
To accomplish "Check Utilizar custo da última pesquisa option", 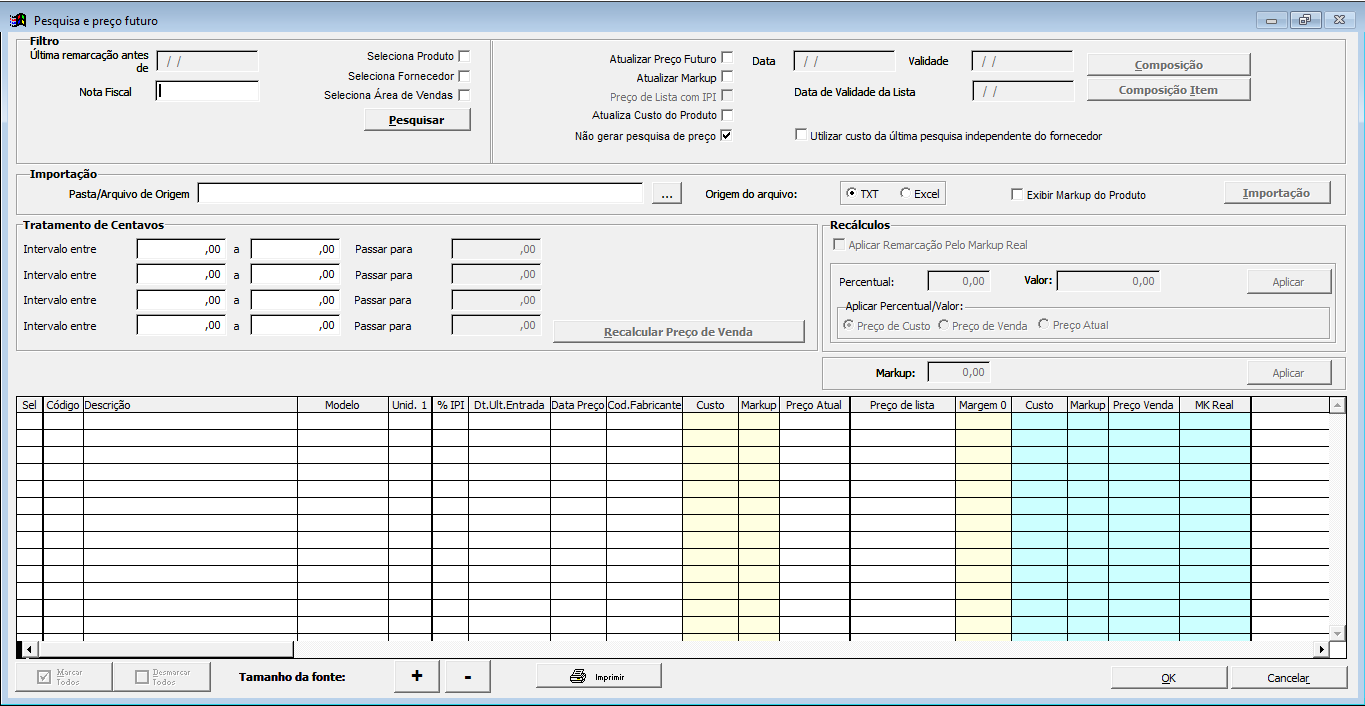I will click(800, 135).
